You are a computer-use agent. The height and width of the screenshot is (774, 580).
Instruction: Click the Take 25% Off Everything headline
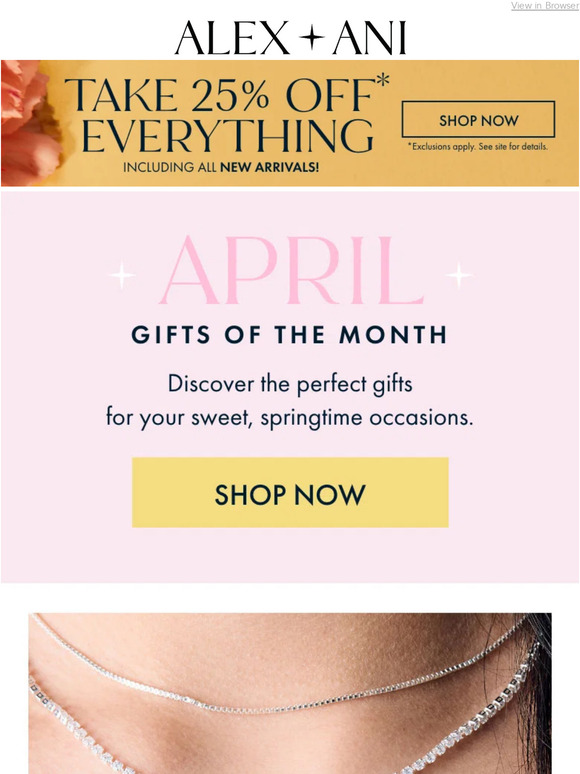click(x=227, y=115)
